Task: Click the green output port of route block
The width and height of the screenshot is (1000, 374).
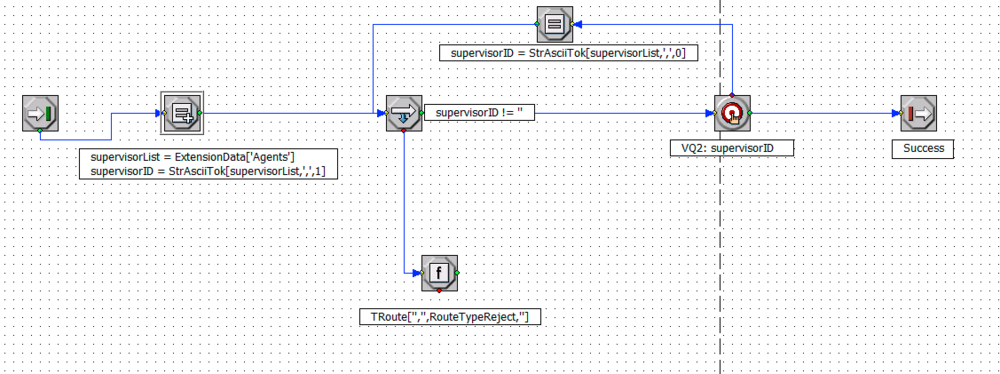Action: click(750, 113)
